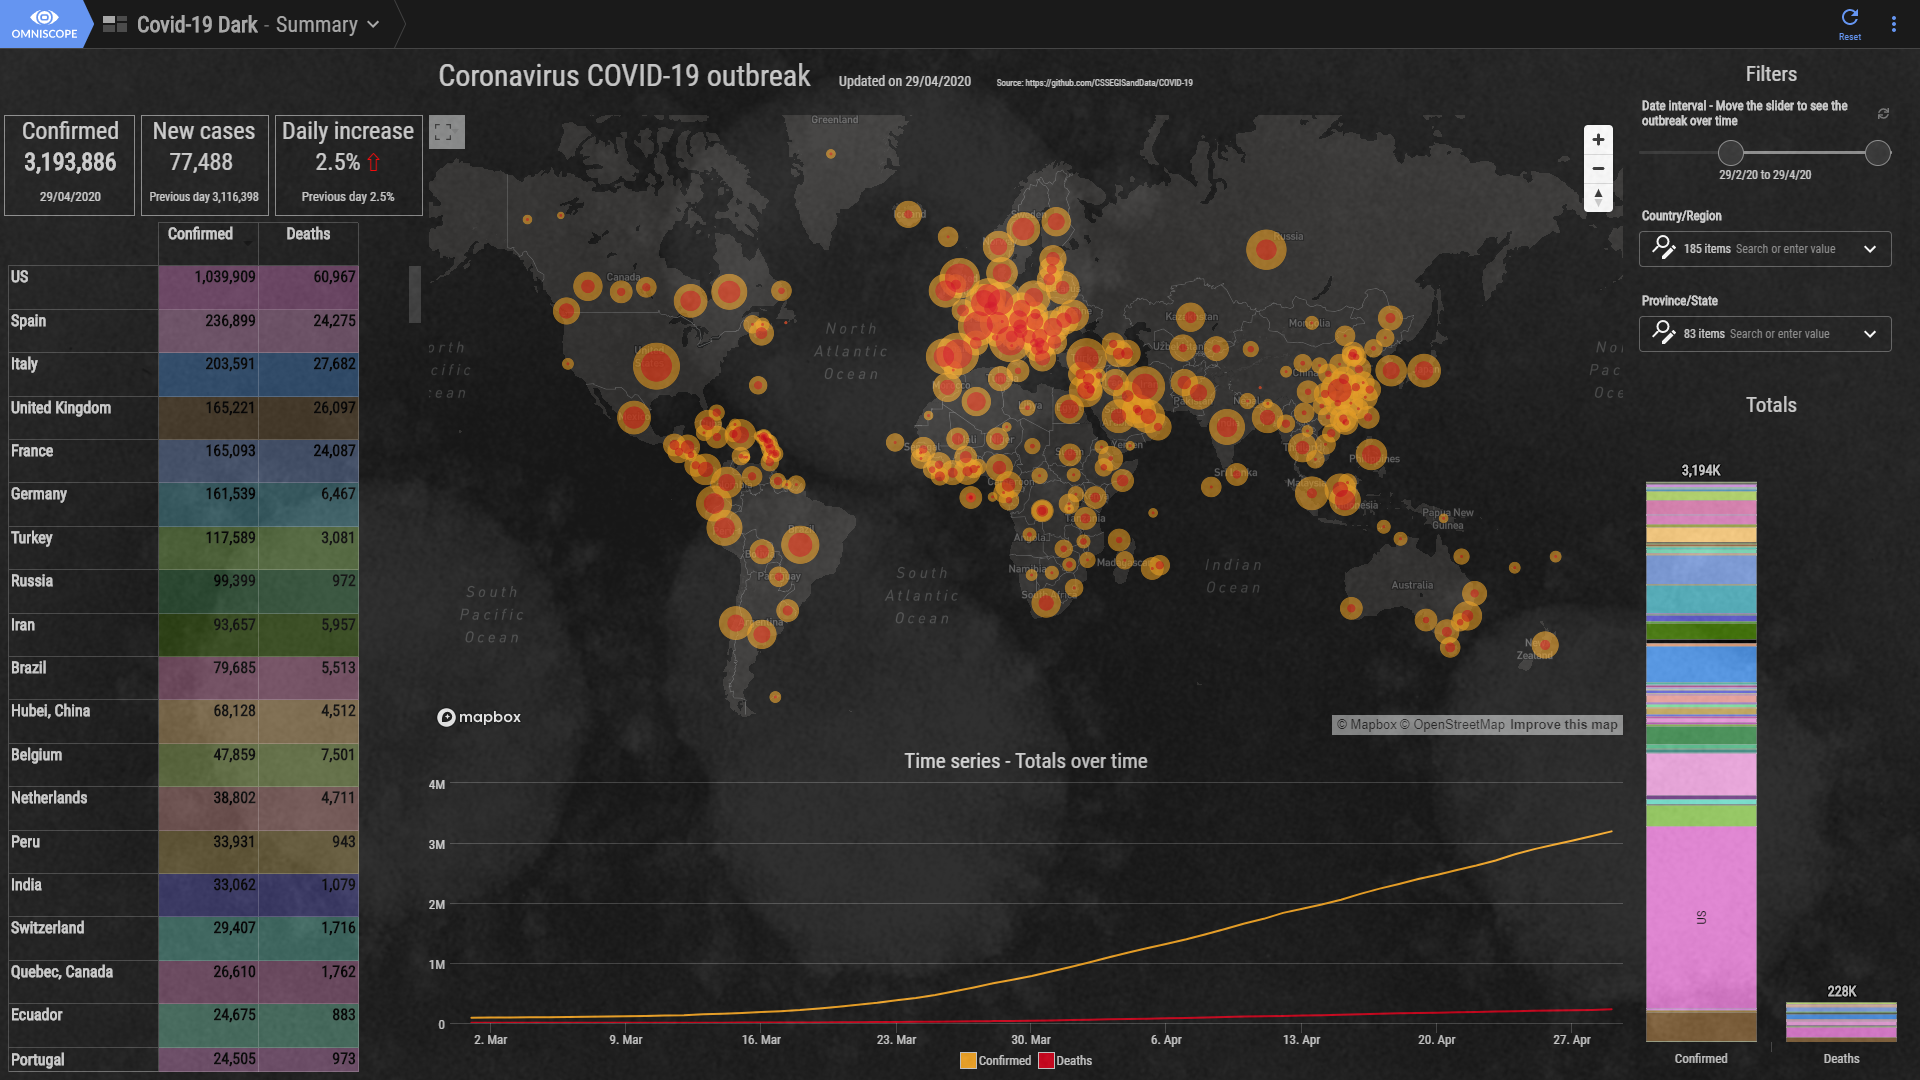
Task: Sort the table by the Confirmed column header
Action: tap(200, 234)
